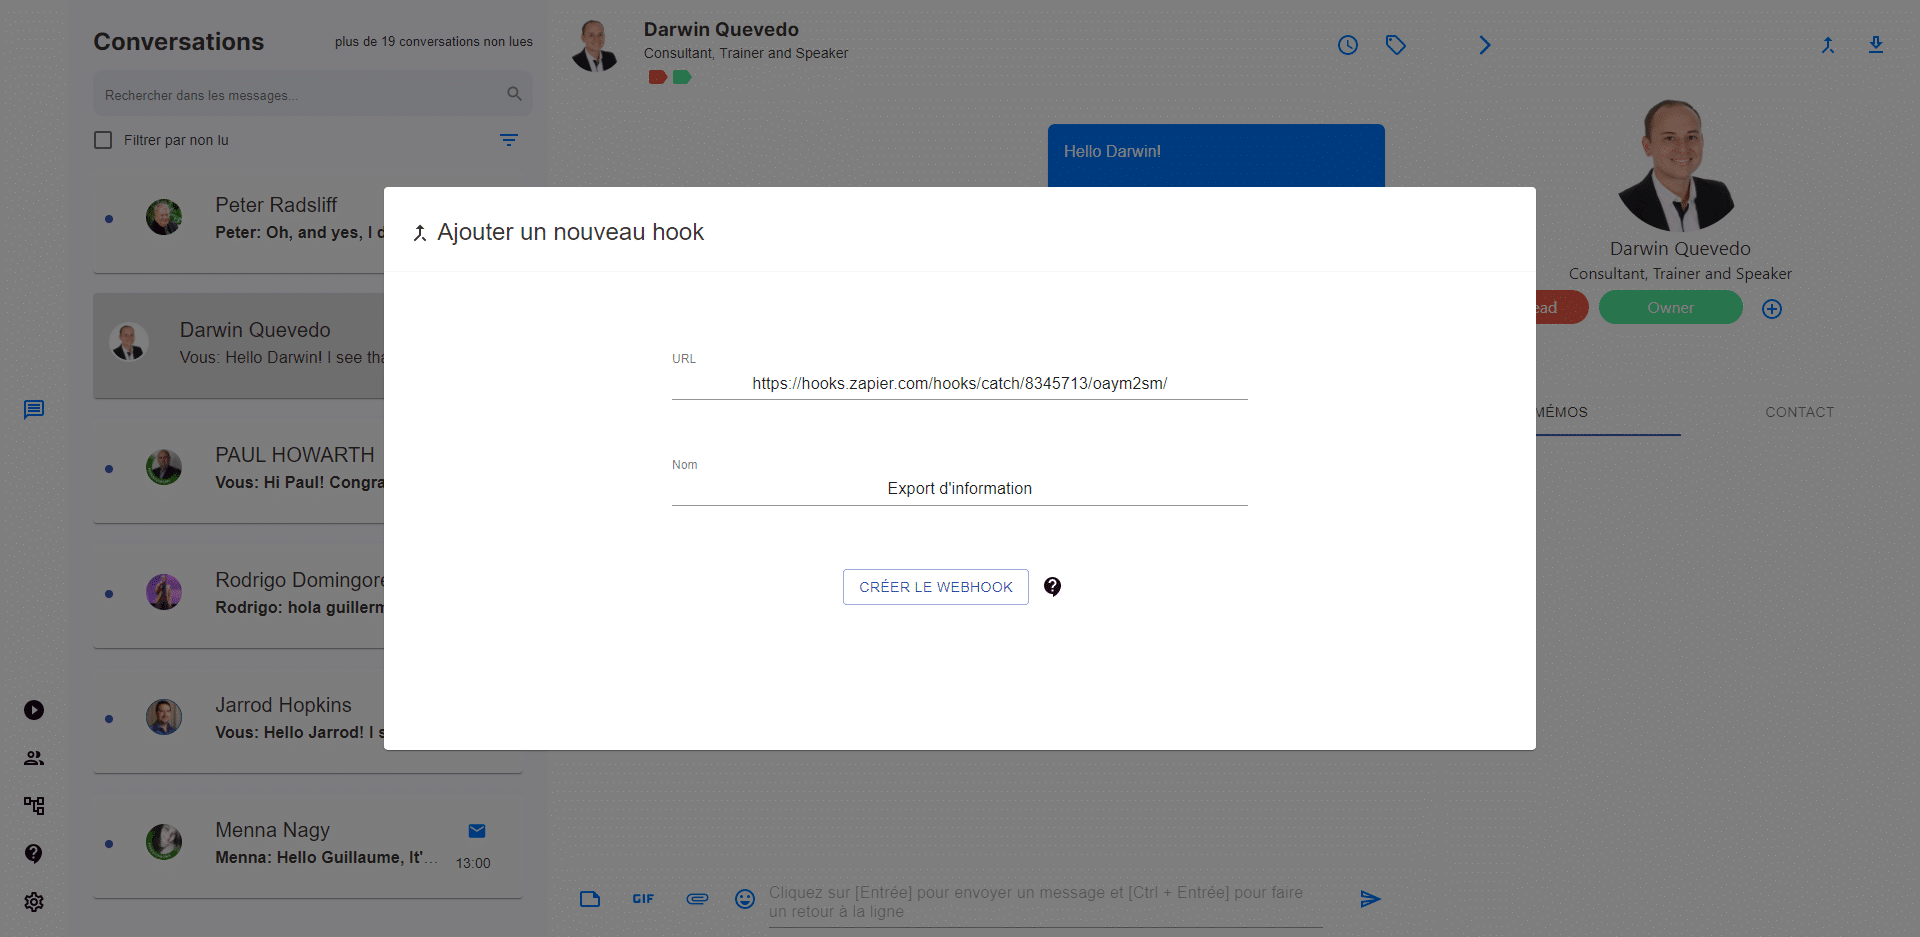This screenshot has height=937, width=1920.
Task: Click Darwin Quevedo header avatar
Action: [x=595, y=46]
